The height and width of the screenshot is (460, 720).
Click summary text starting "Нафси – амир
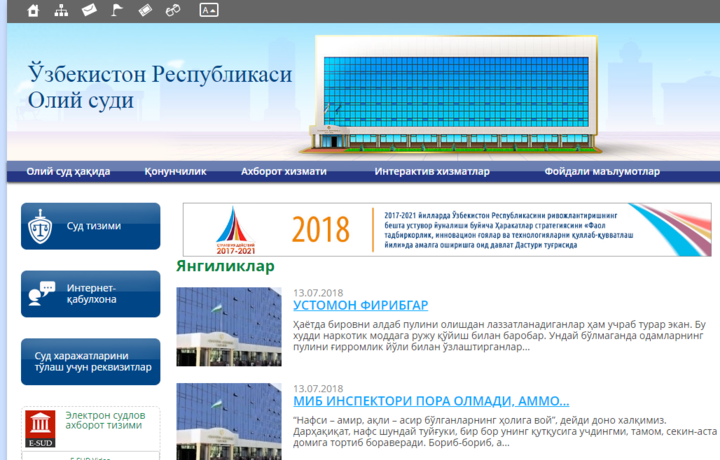click(x=505, y=432)
